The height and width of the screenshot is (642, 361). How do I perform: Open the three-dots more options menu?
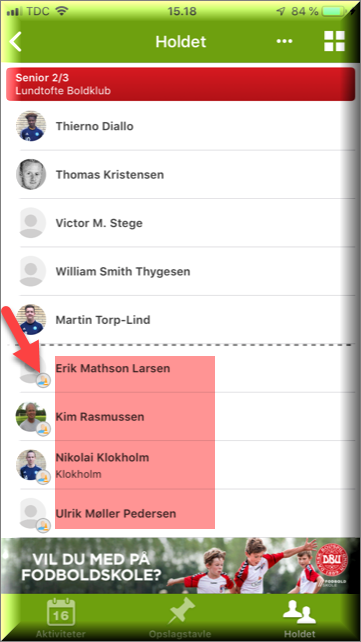pos(284,41)
